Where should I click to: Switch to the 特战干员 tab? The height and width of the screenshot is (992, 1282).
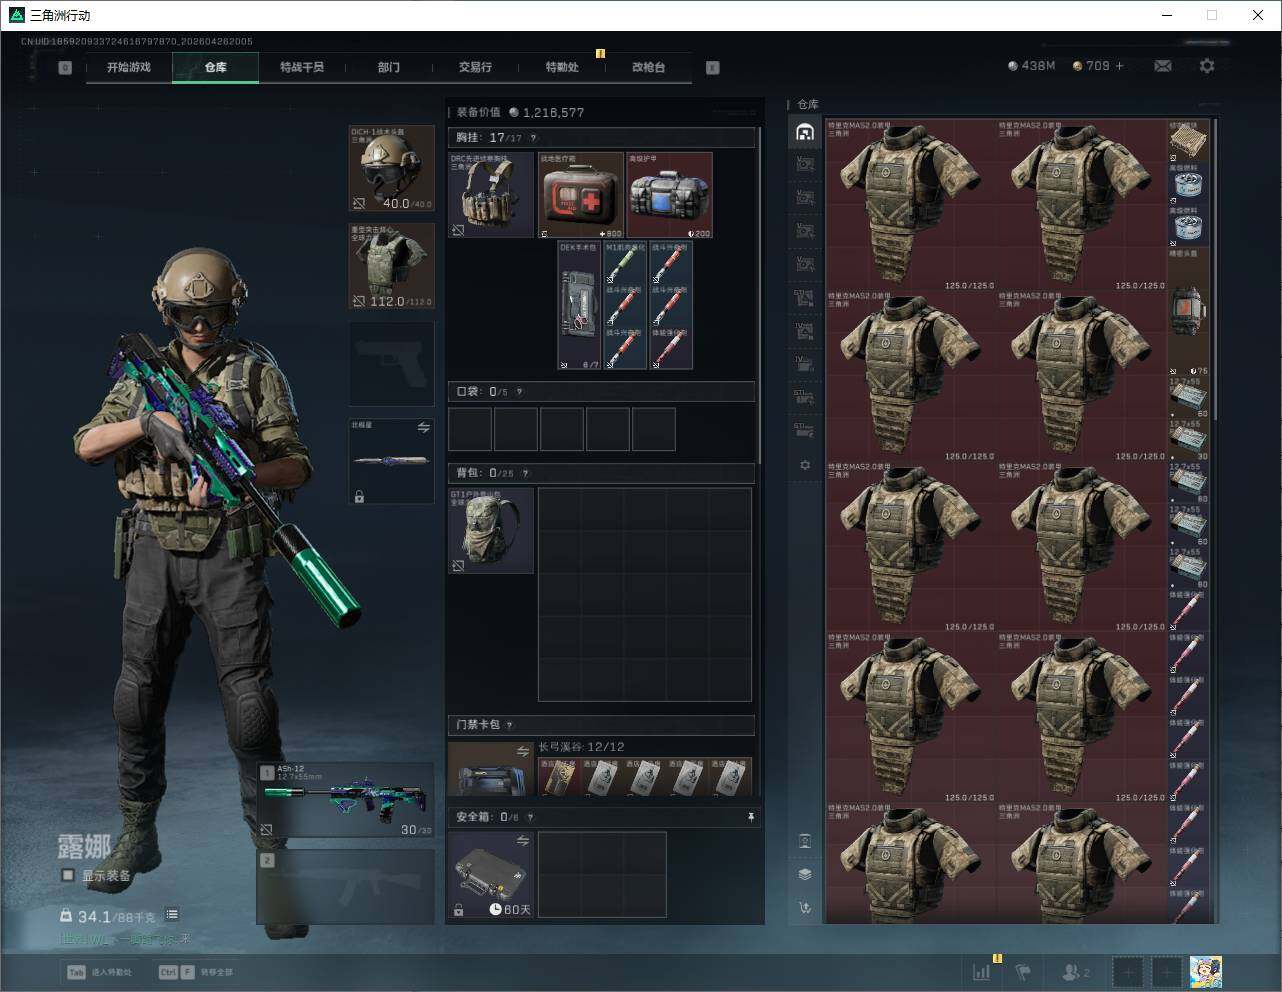point(302,67)
